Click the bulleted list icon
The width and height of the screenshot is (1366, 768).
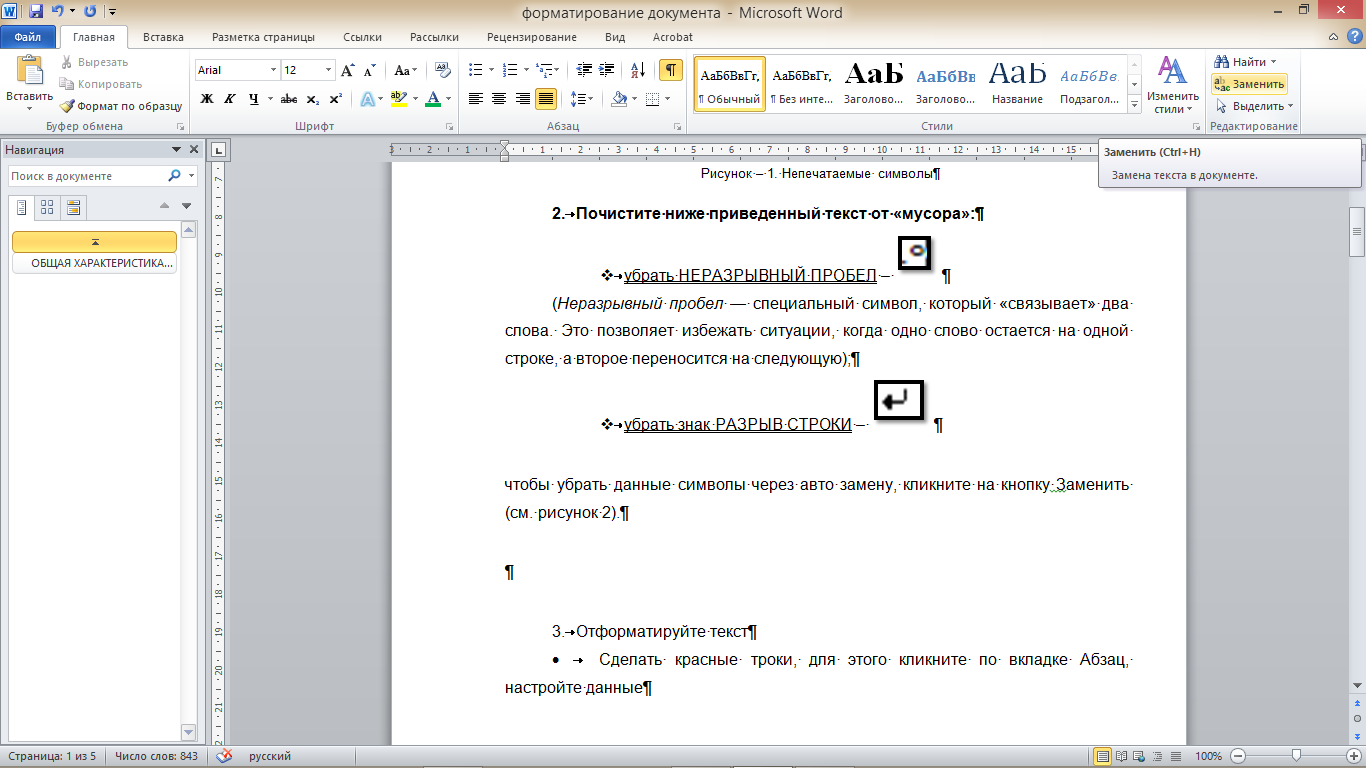point(475,70)
